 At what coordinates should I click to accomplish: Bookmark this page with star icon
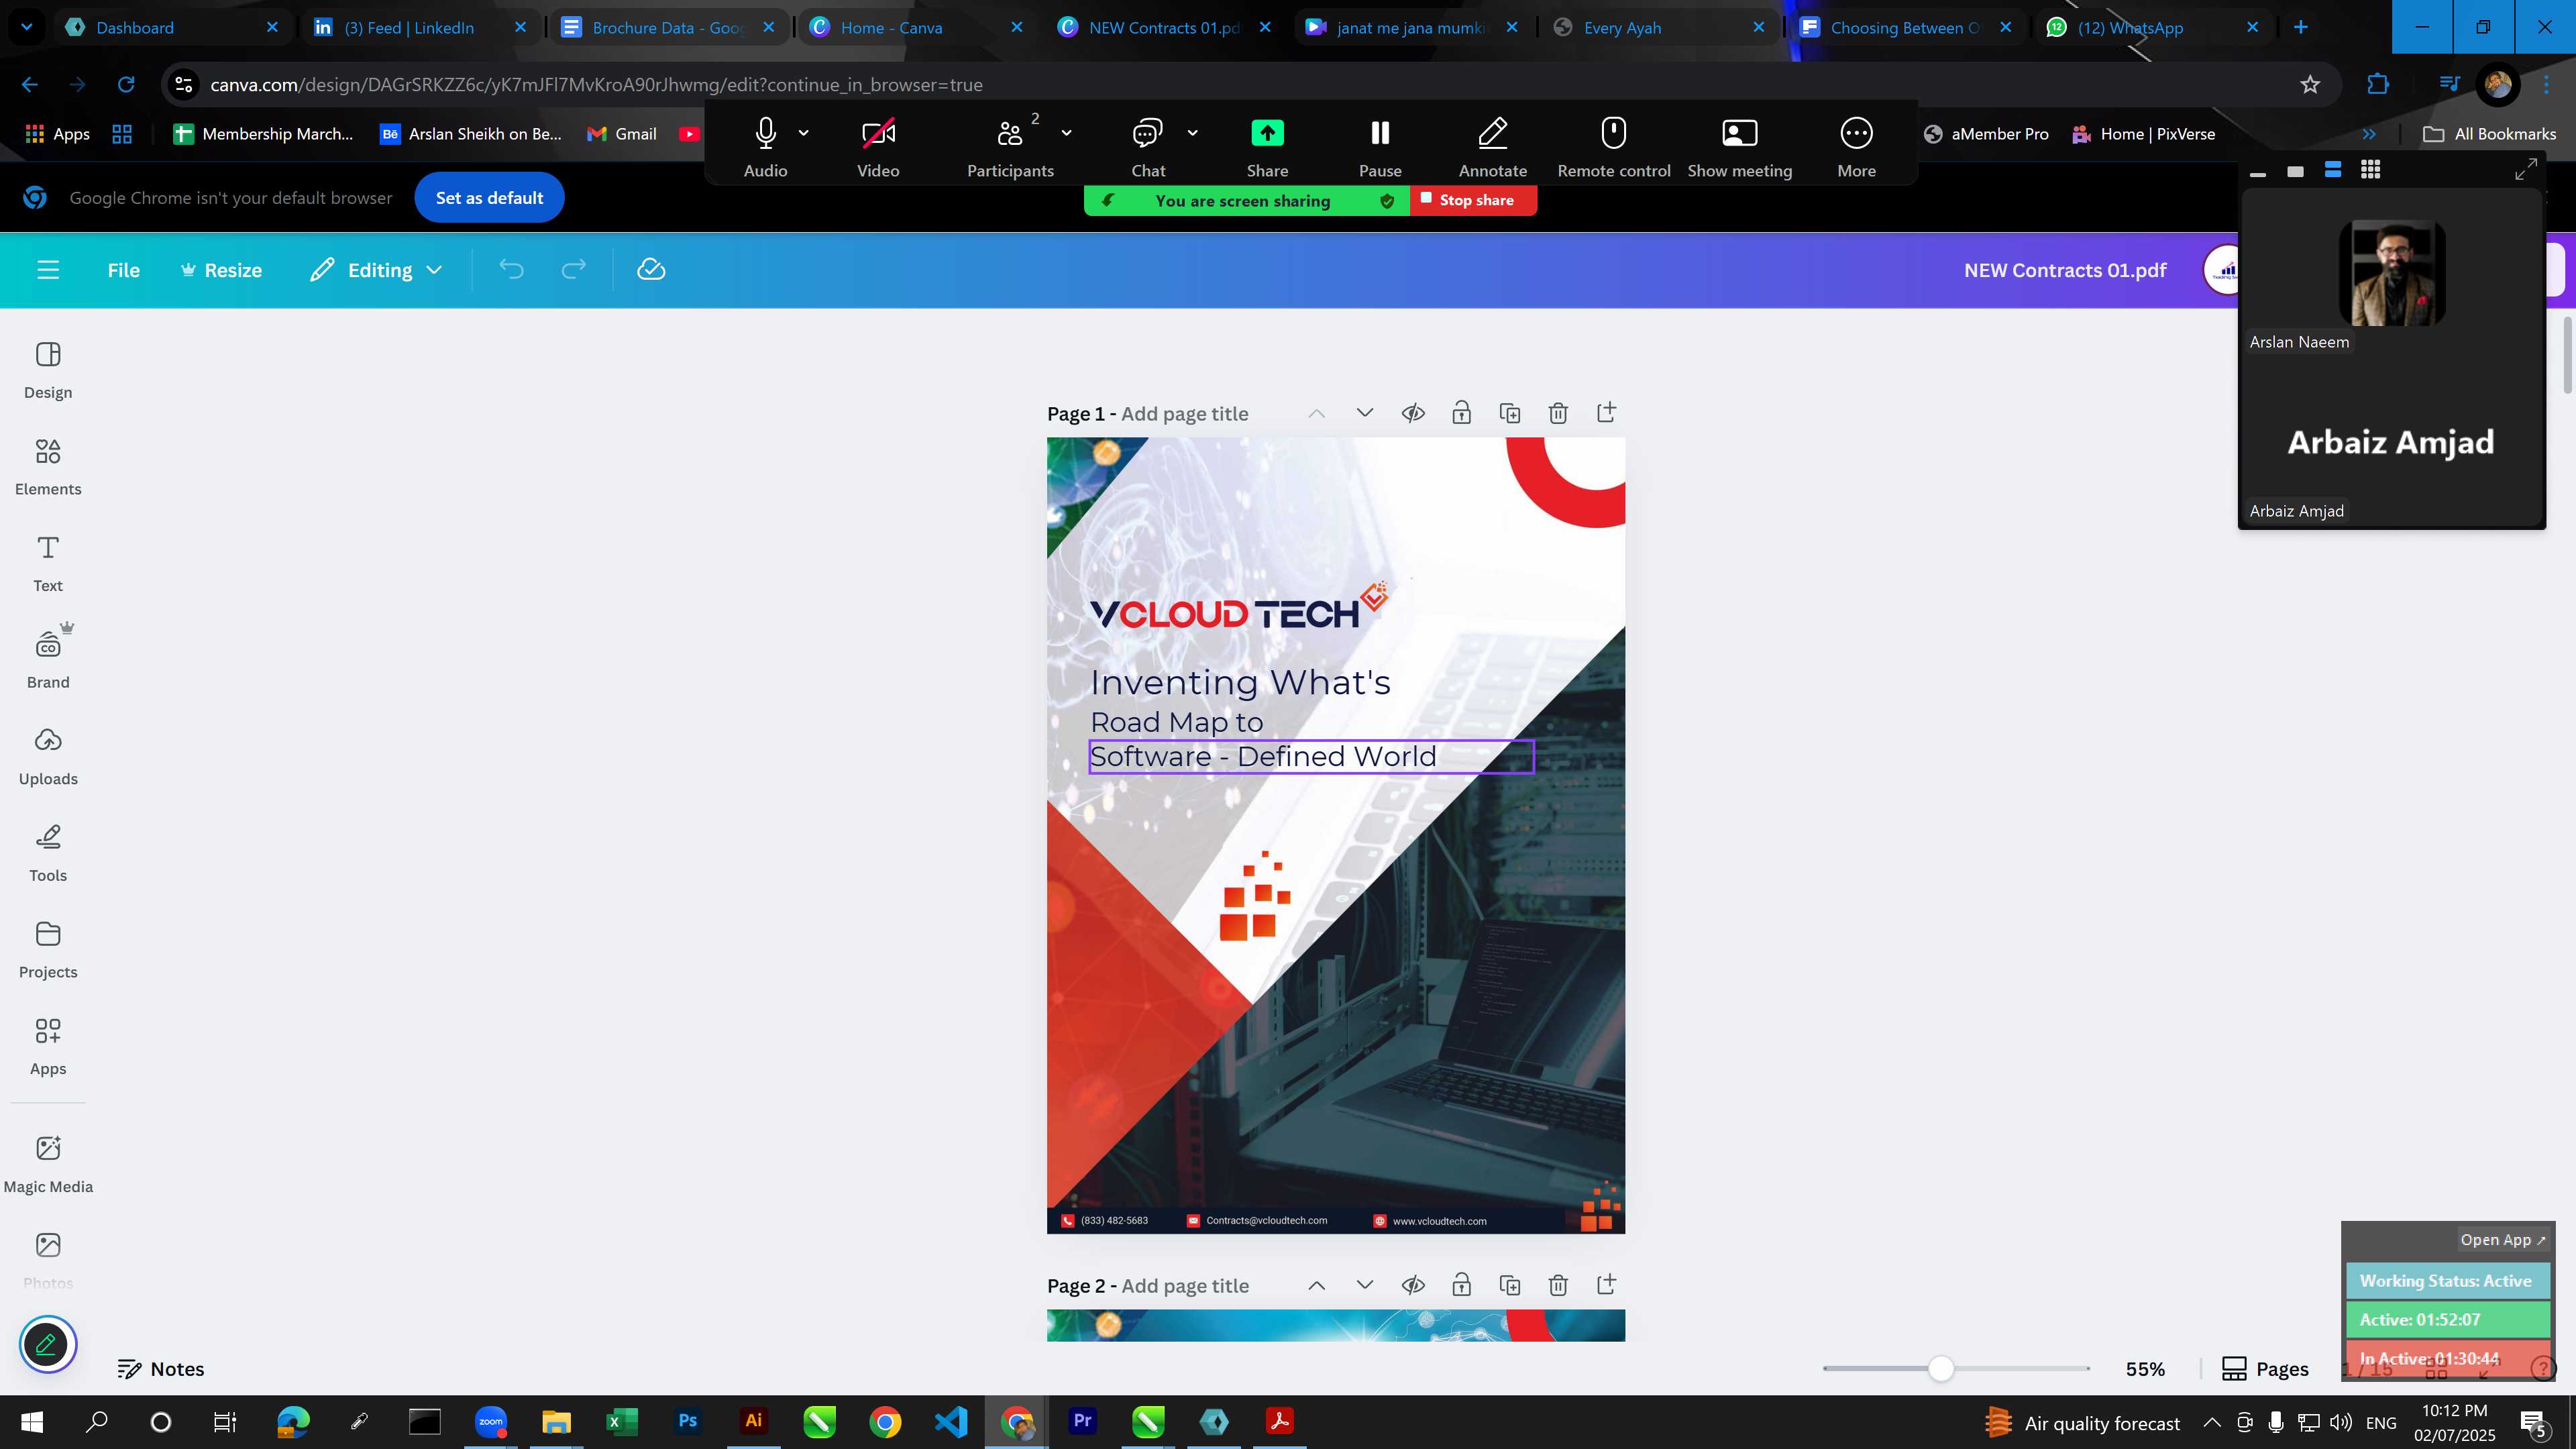(x=2310, y=85)
